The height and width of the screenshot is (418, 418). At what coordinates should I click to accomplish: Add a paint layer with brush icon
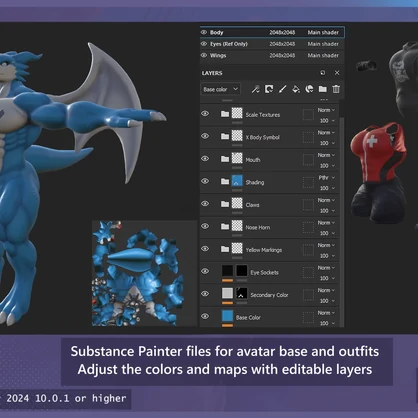283,89
